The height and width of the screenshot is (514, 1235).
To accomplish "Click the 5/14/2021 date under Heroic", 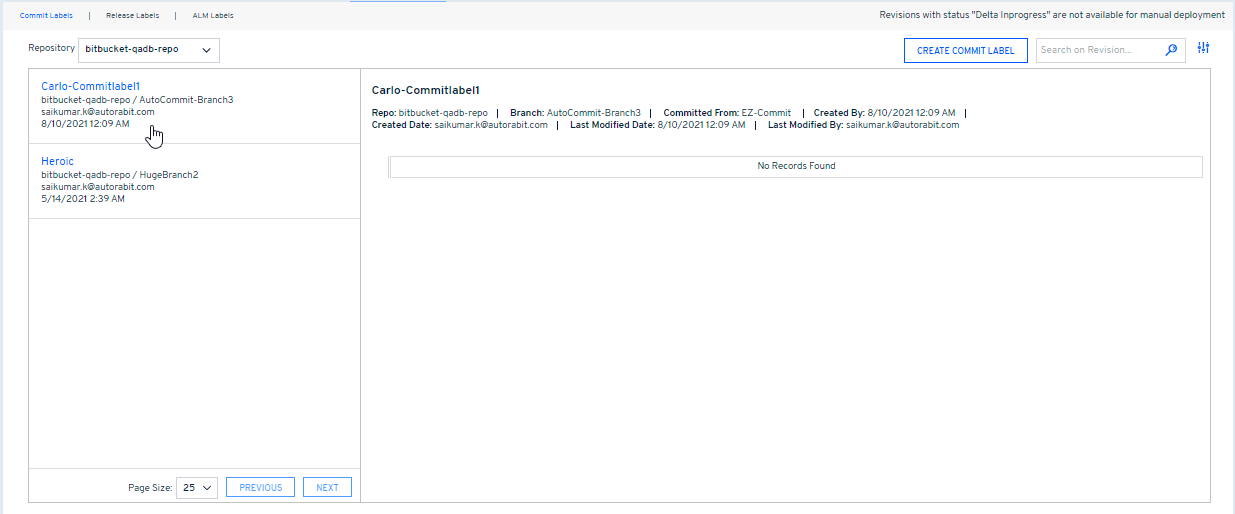I will (x=83, y=199).
